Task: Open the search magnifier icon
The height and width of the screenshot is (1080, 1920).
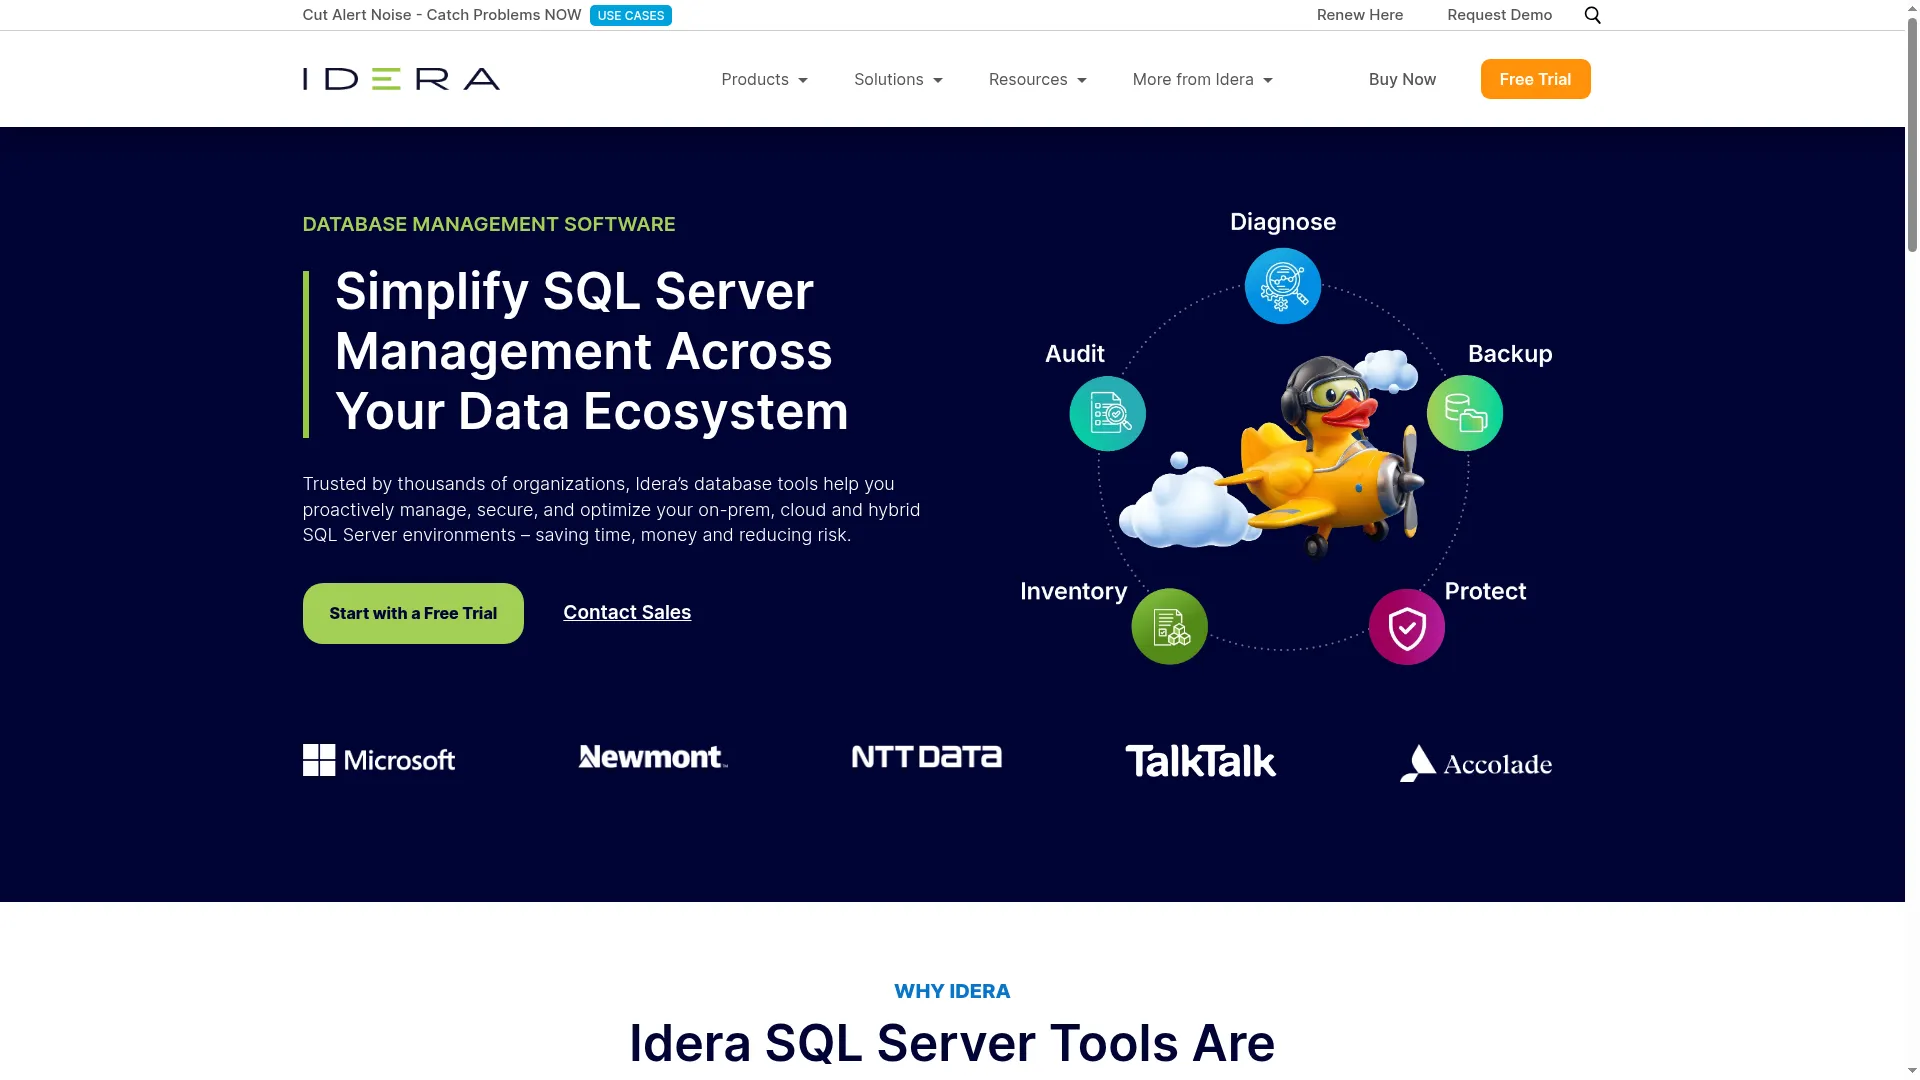Action: pos(1593,15)
